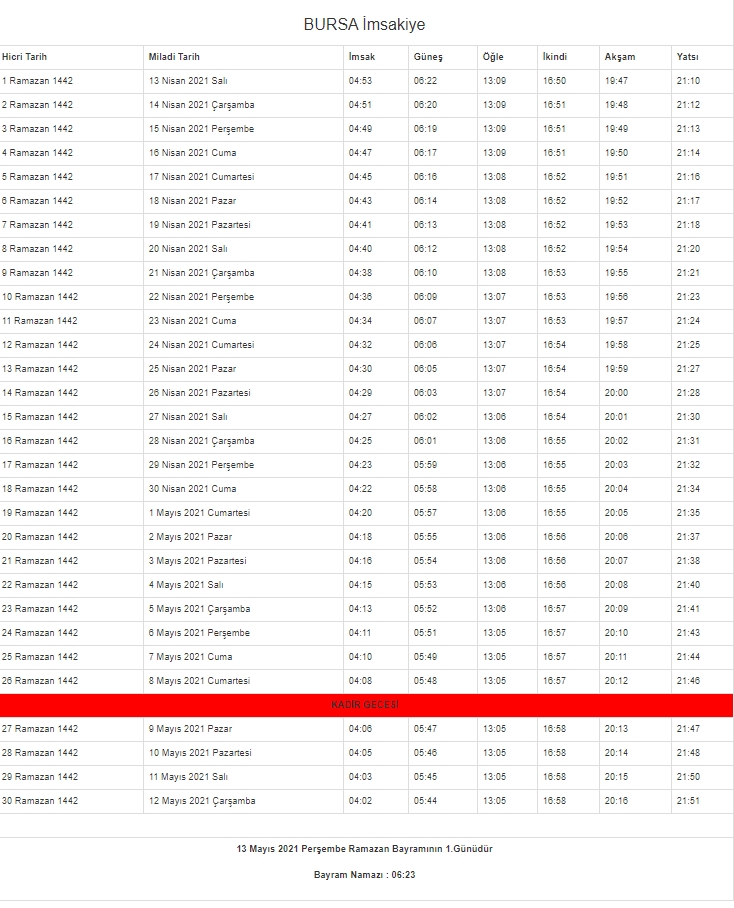This screenshot has width=734, height=908.
Task: Click the 12 Mayıs 2021 Çarşamba cell
Action: click(x=202, y=801)
